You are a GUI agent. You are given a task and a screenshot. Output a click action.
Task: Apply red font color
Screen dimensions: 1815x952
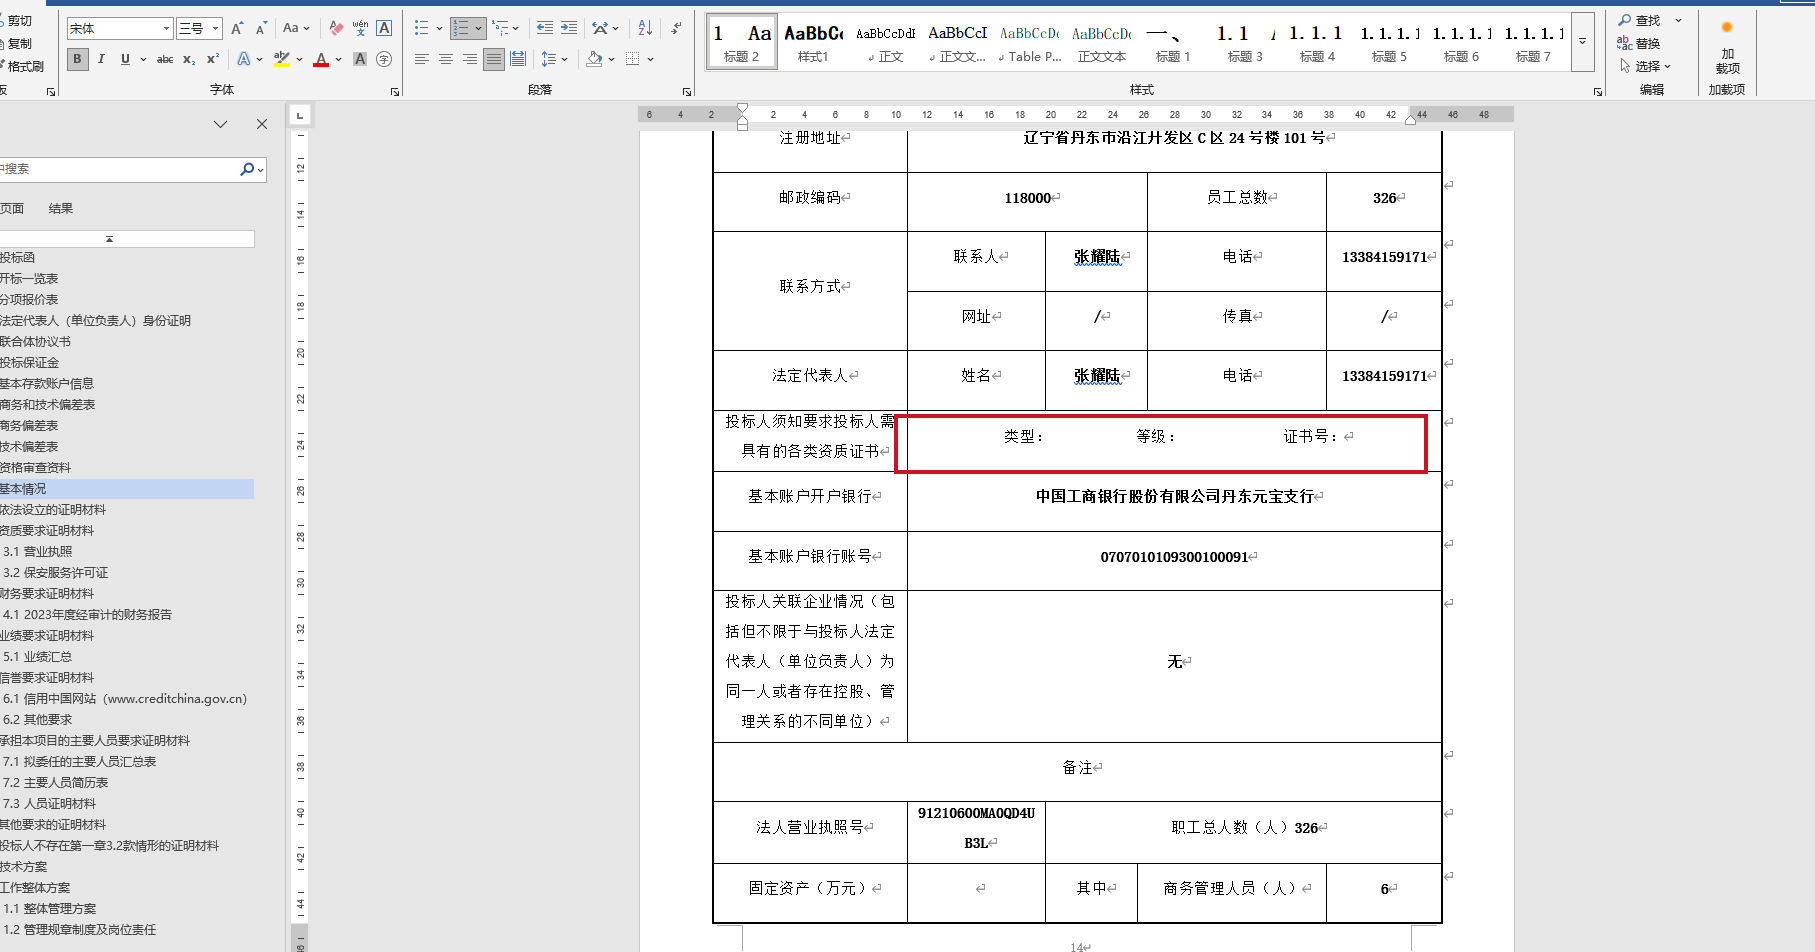tap(321, 60)
